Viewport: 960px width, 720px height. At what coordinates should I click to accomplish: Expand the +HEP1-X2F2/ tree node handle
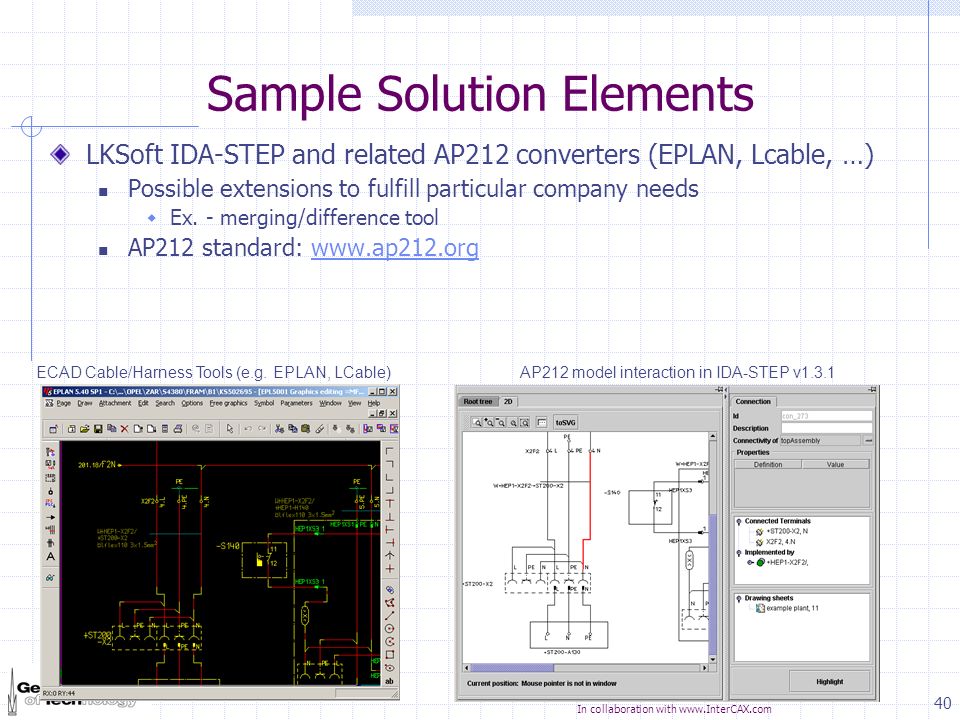pos(750,563)
